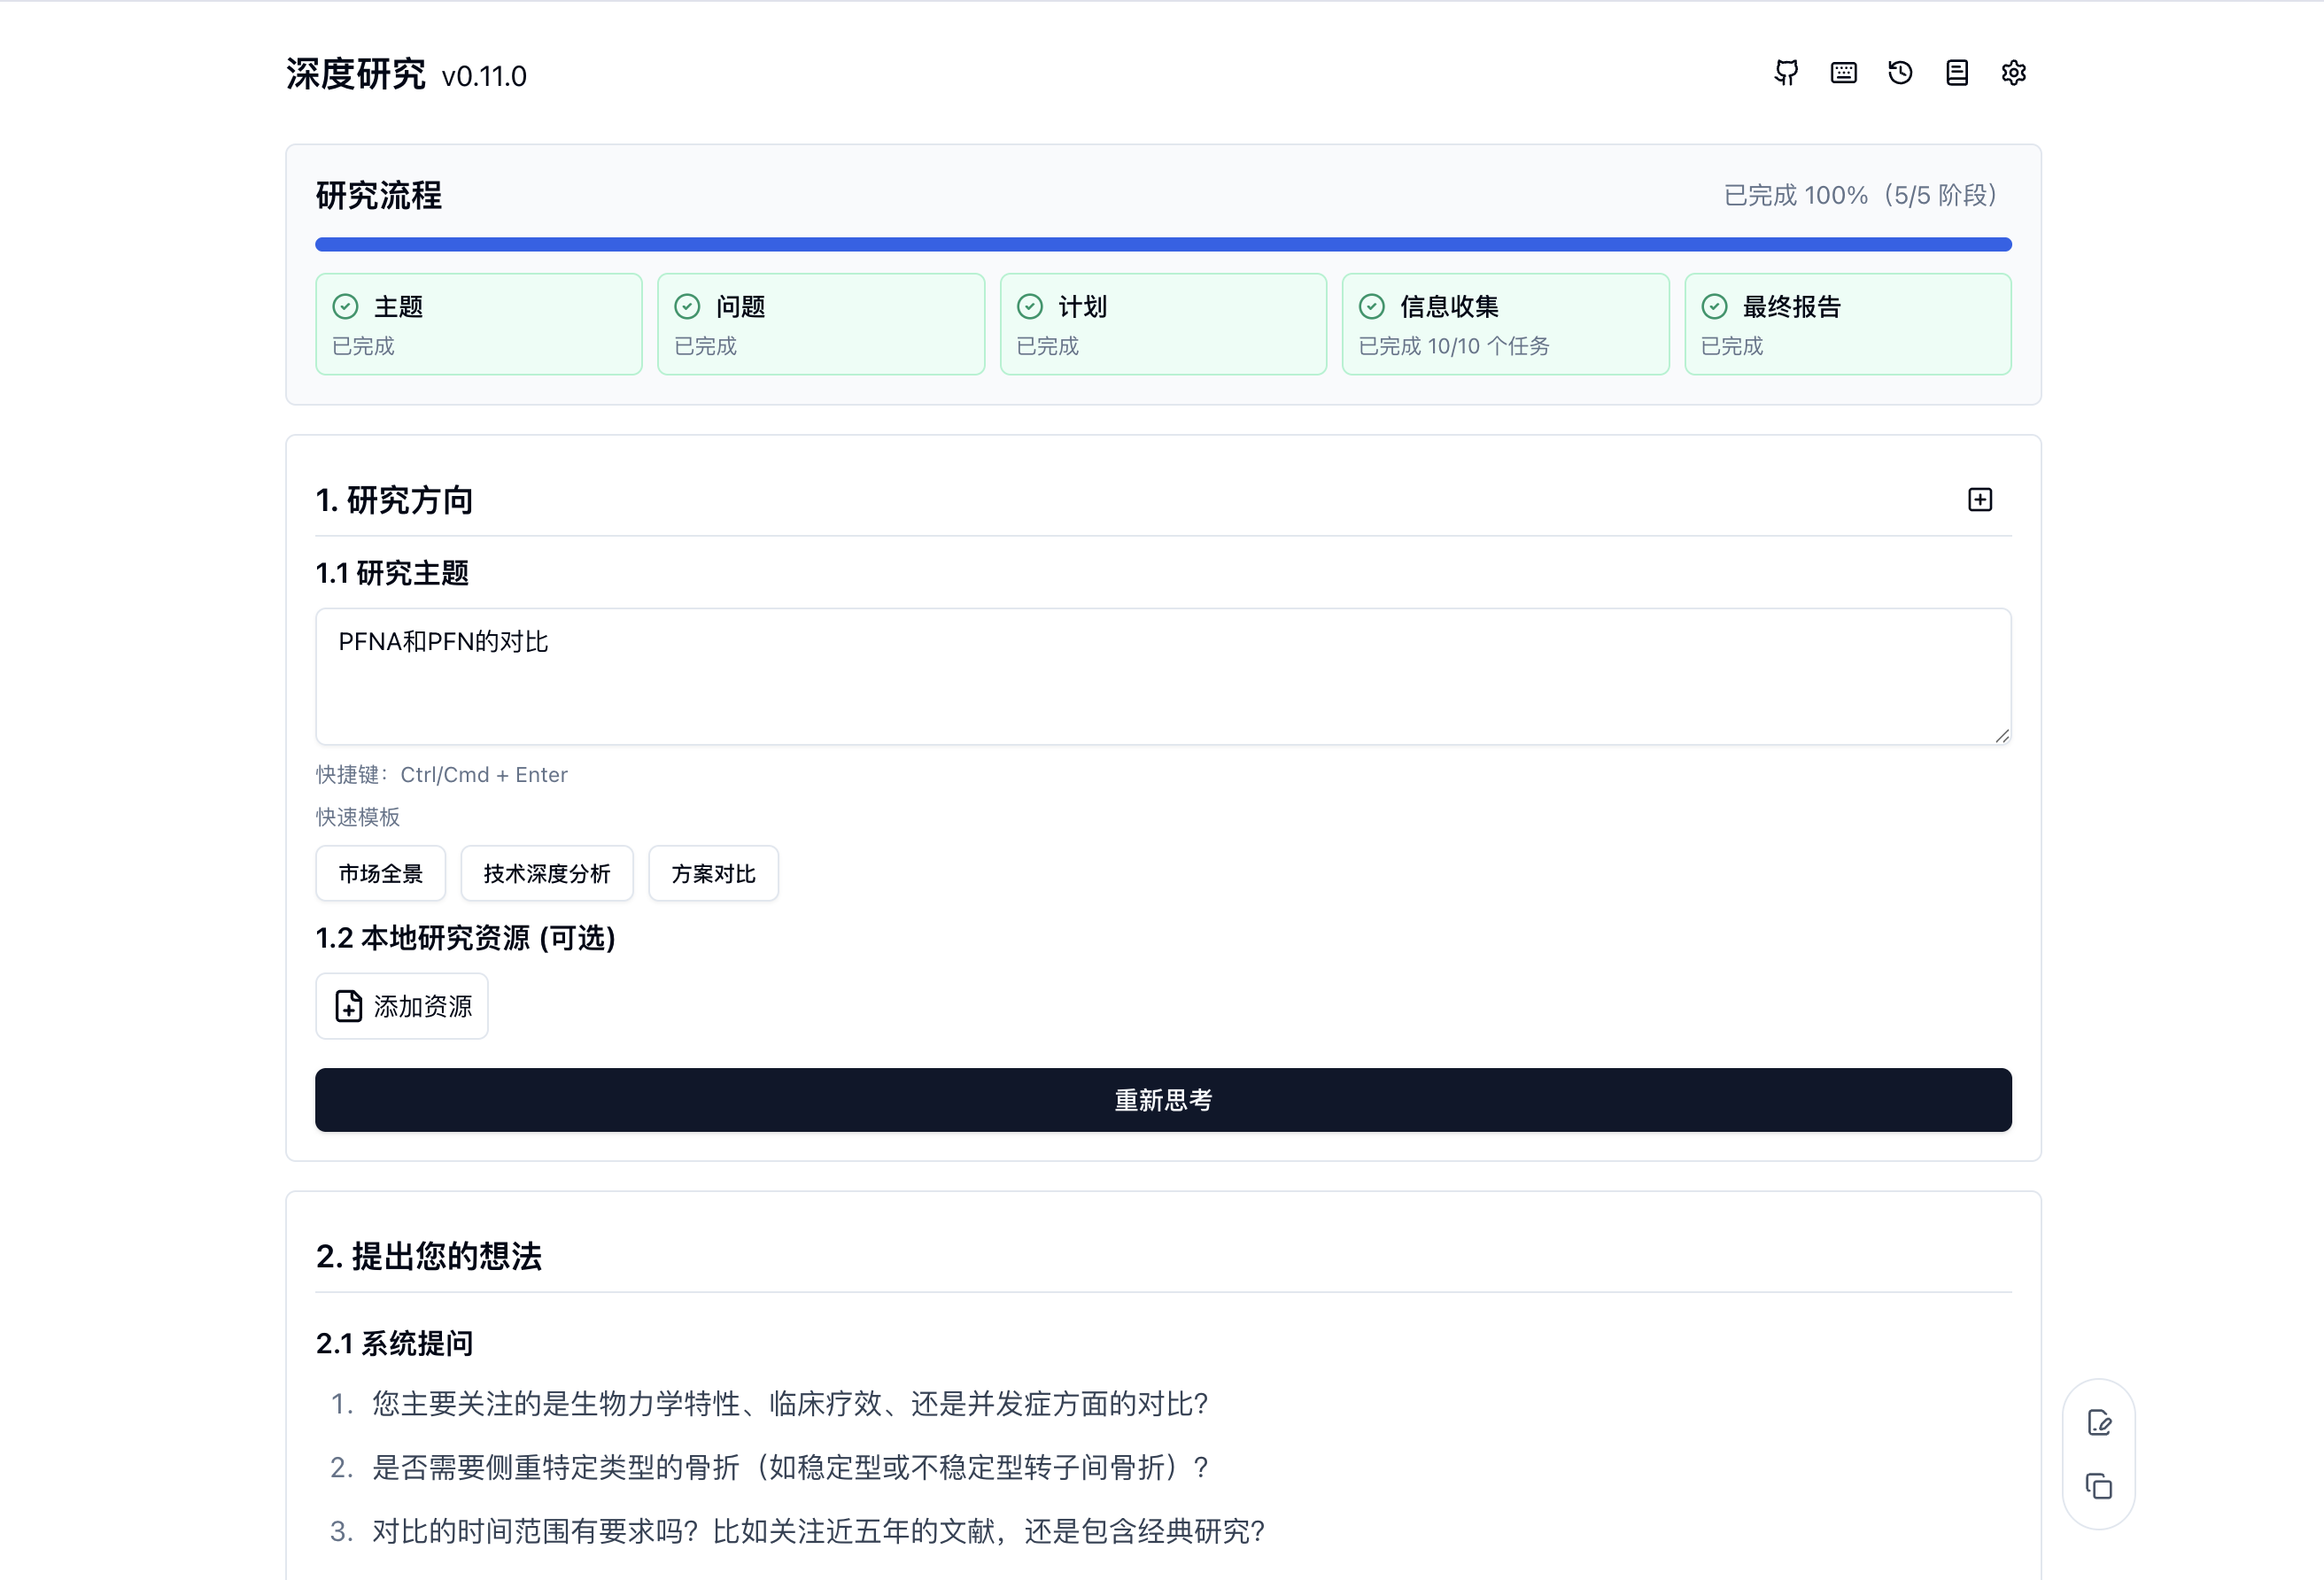Click the question about 时间范围

click(819, 1531)
